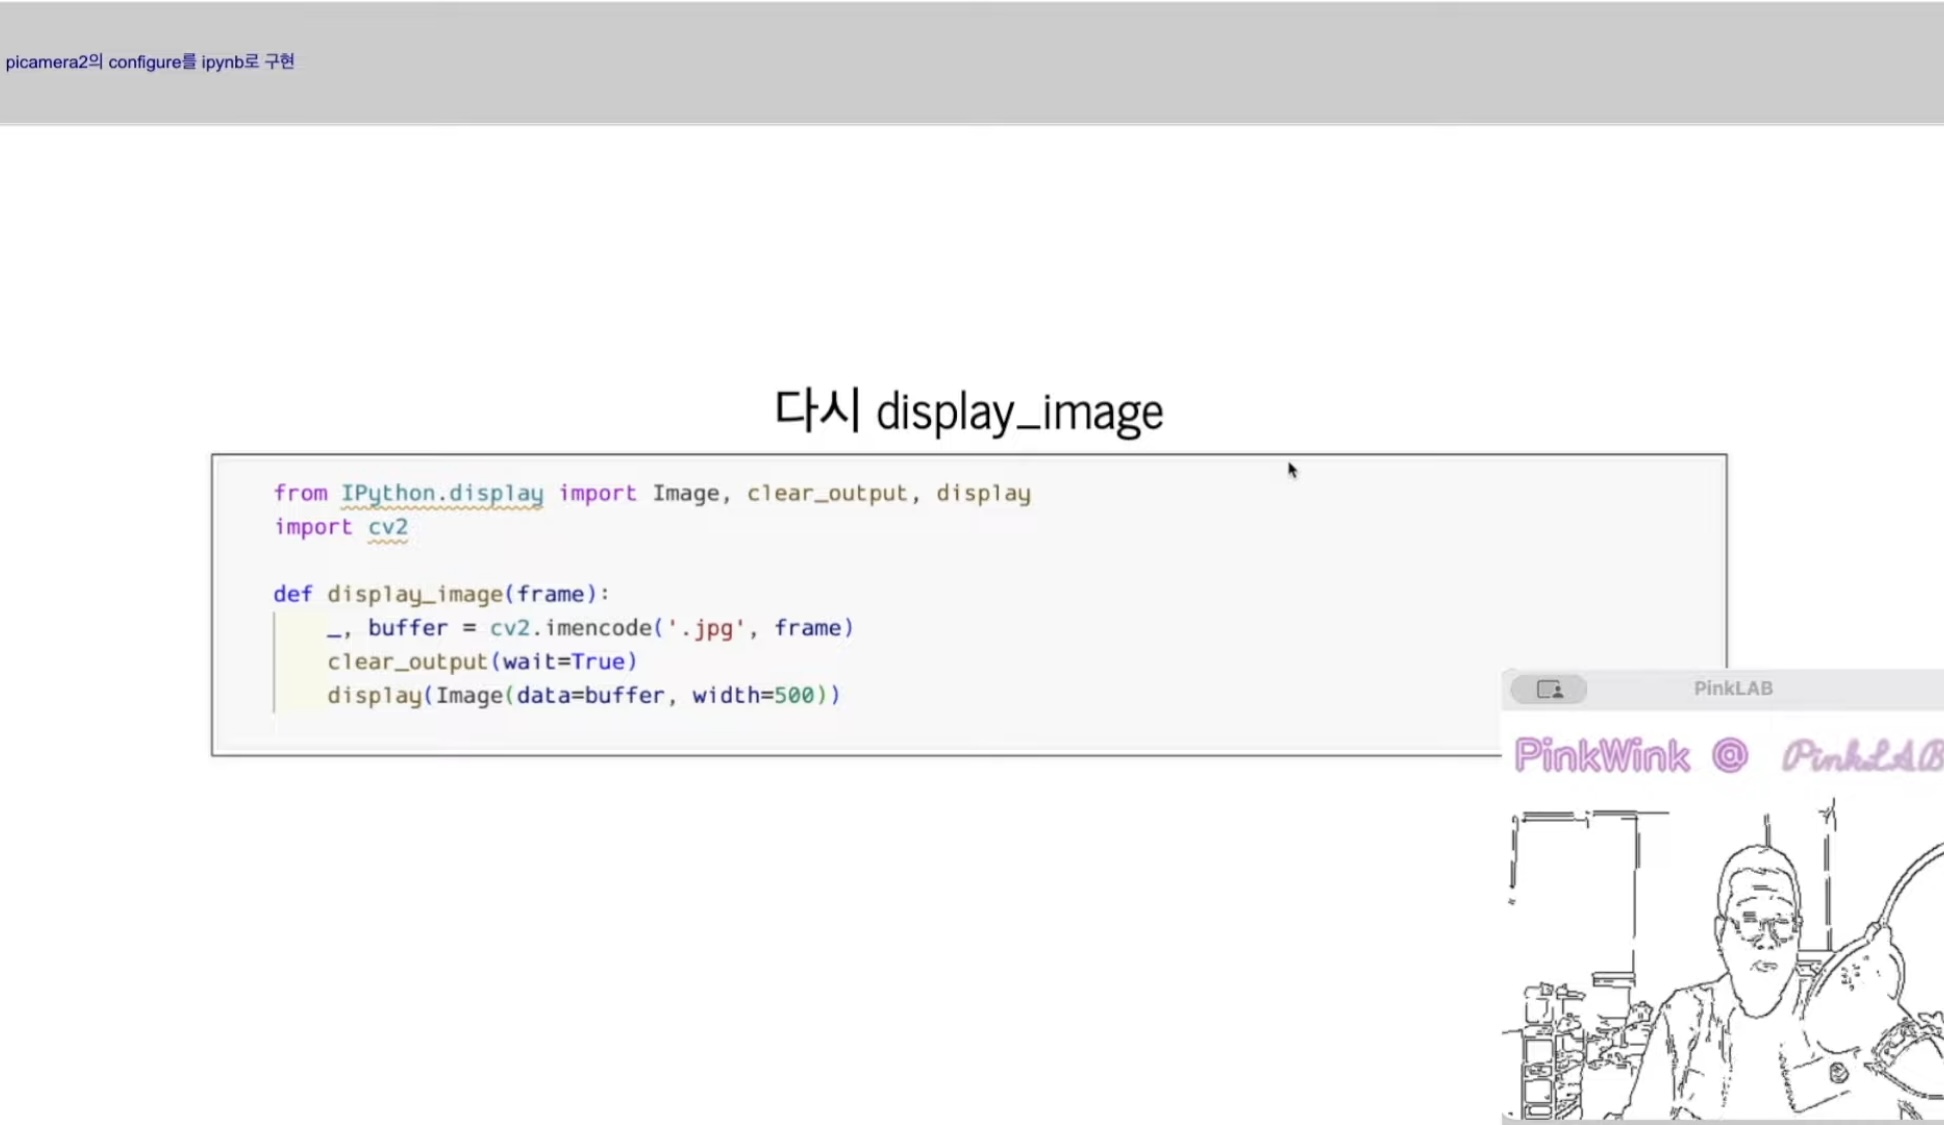Click the clear_output name in import line
1944x1125 pixels.
(826, 493)
